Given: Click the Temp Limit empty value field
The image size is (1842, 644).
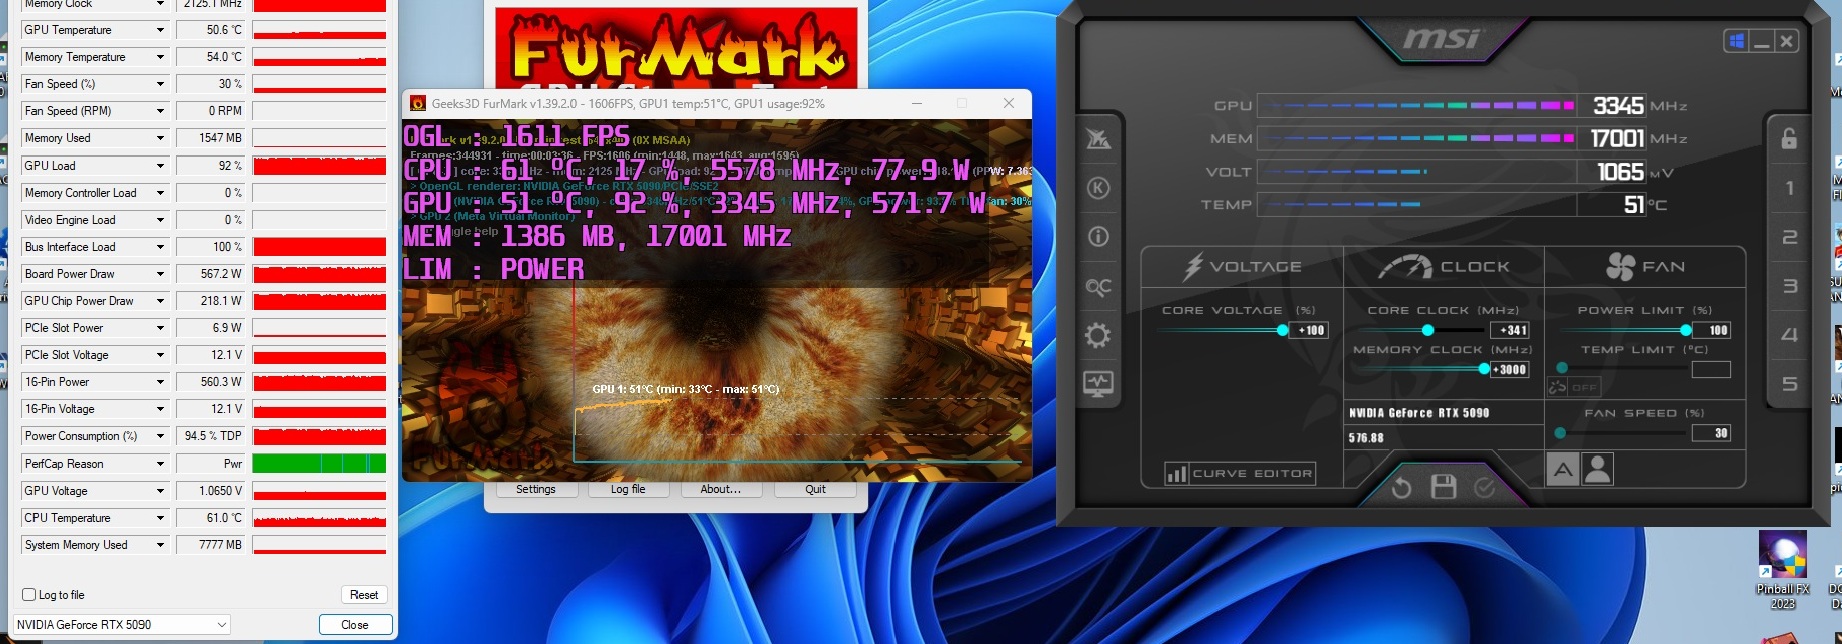Looking at the screenshot, I should 1711,369.
